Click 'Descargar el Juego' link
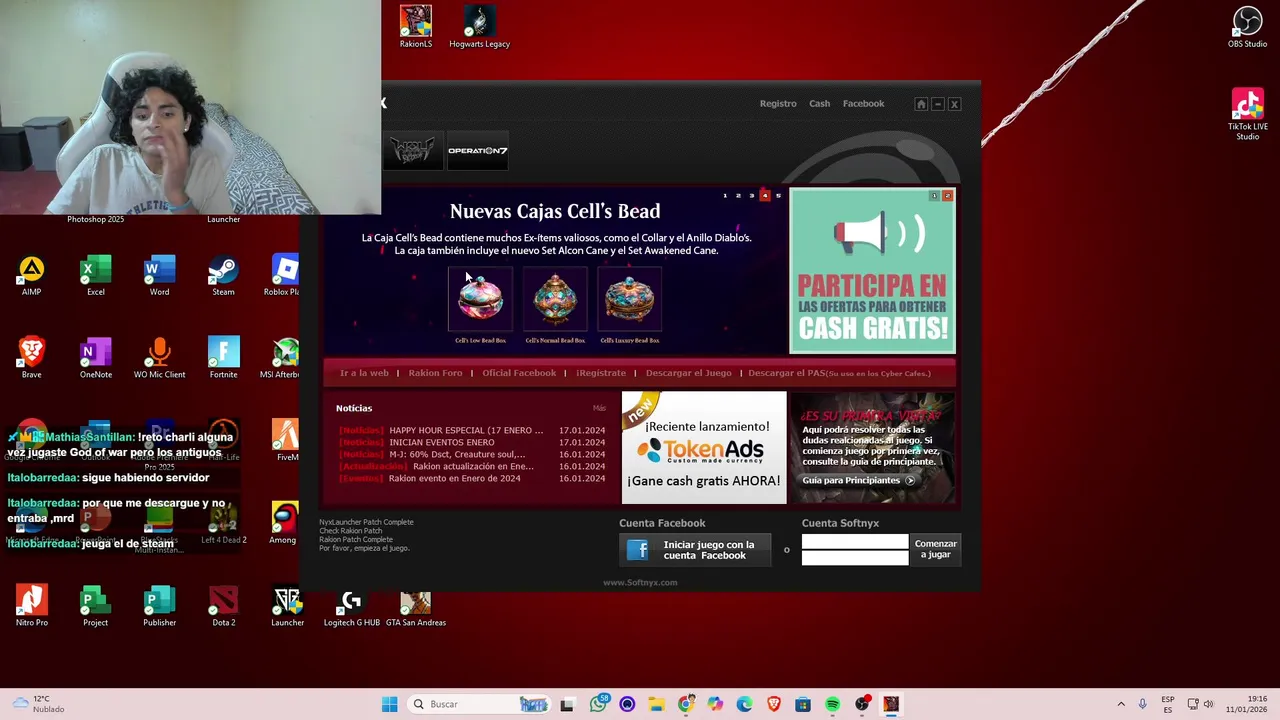The image size is (1280, 720). tap(688, 373)
